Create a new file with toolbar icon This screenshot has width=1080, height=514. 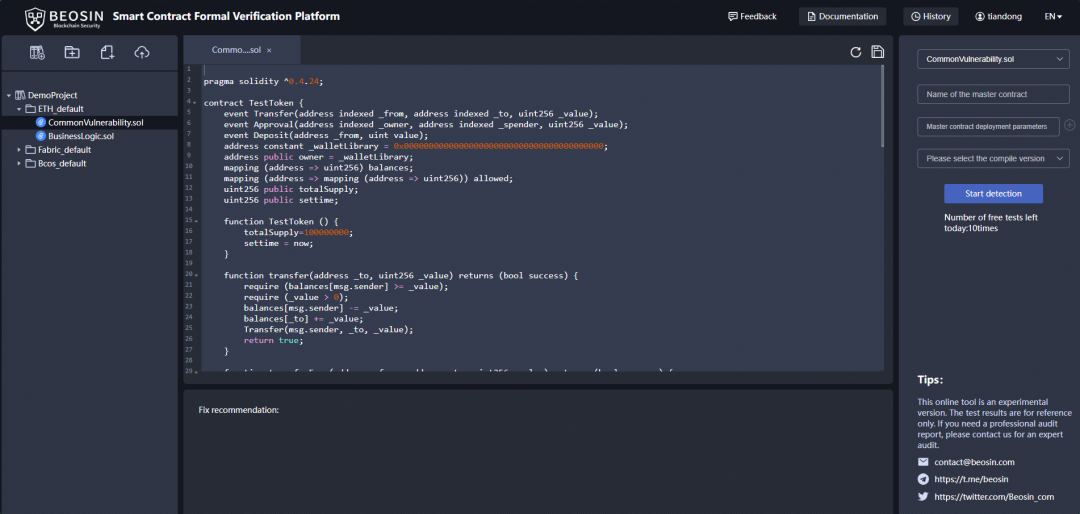point(107,52)
